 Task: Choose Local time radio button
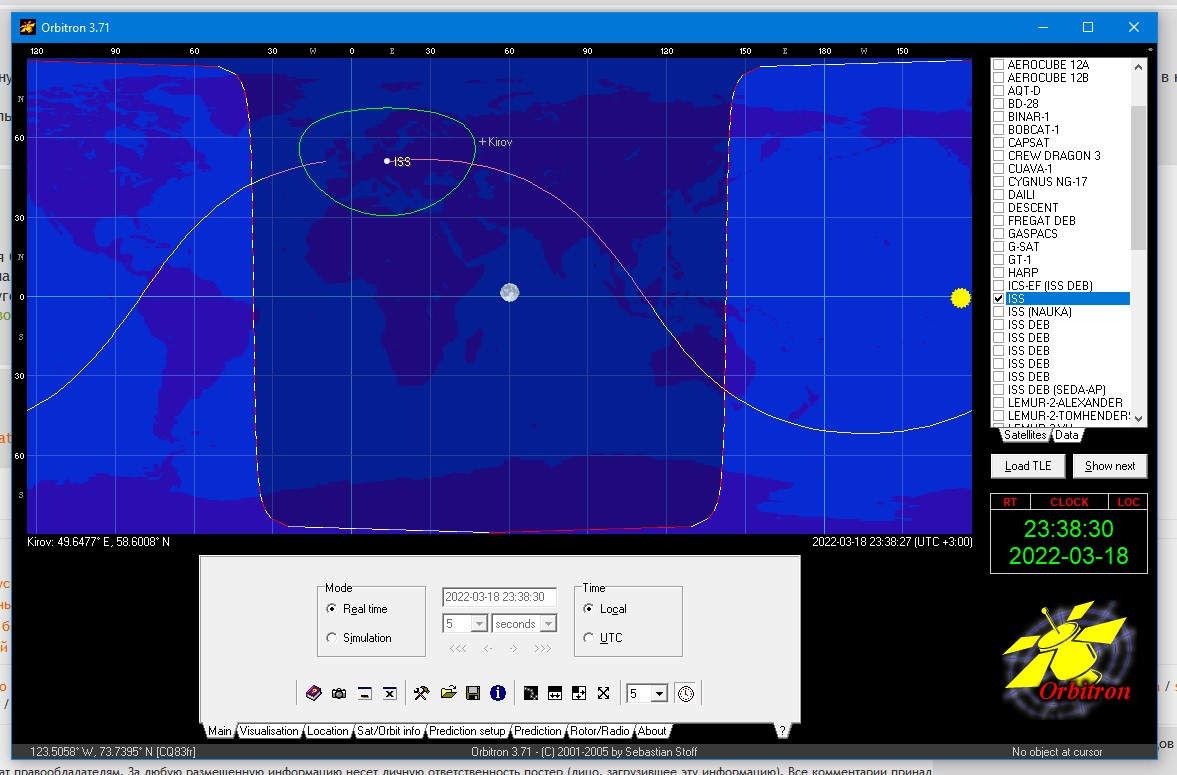pos(588,609)
